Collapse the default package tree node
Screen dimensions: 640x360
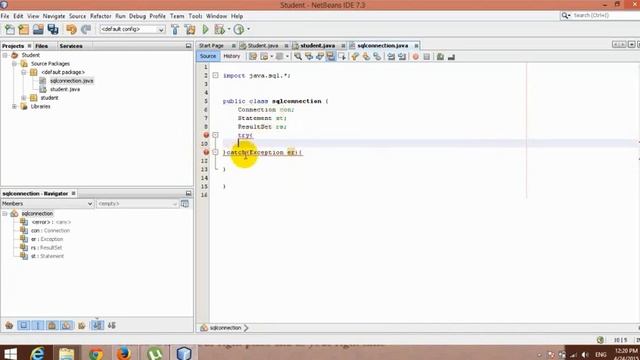click(24, 72)
